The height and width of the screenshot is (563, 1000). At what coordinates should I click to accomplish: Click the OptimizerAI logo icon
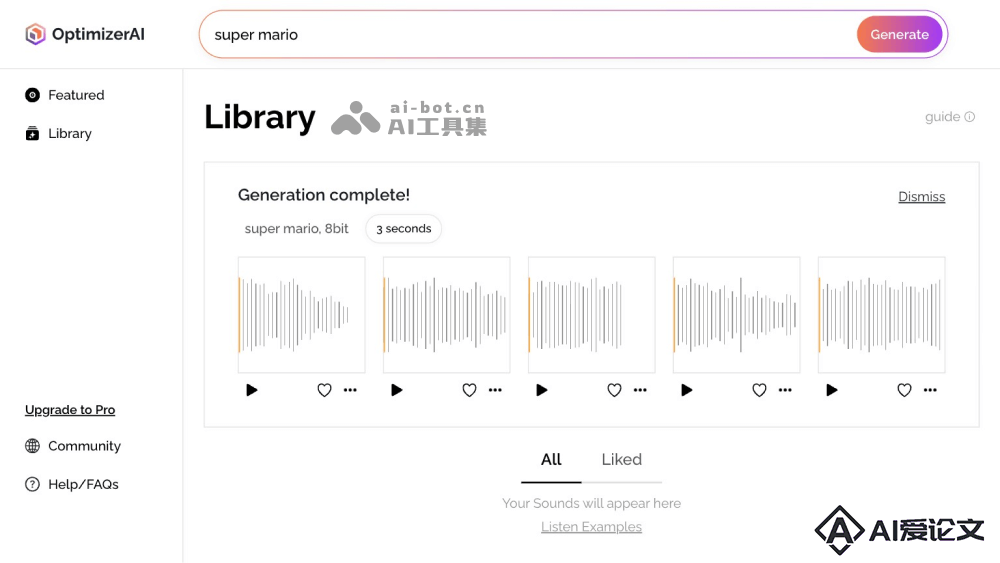(x=35, y=34)
